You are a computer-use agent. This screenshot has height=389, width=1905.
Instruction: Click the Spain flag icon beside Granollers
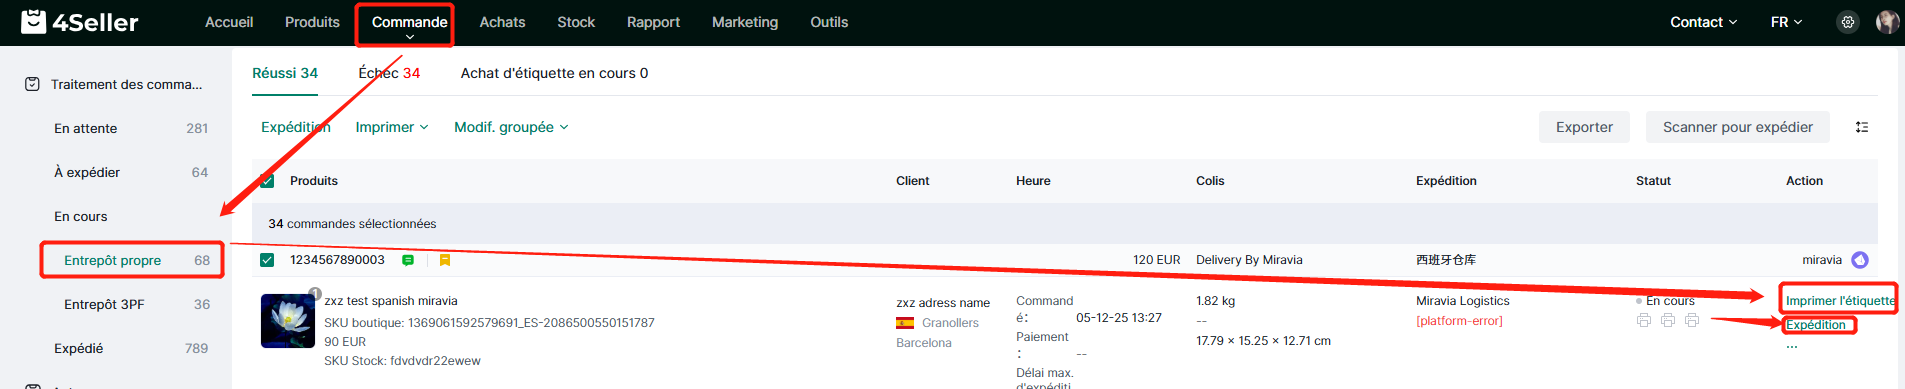(x=905, y=323)
